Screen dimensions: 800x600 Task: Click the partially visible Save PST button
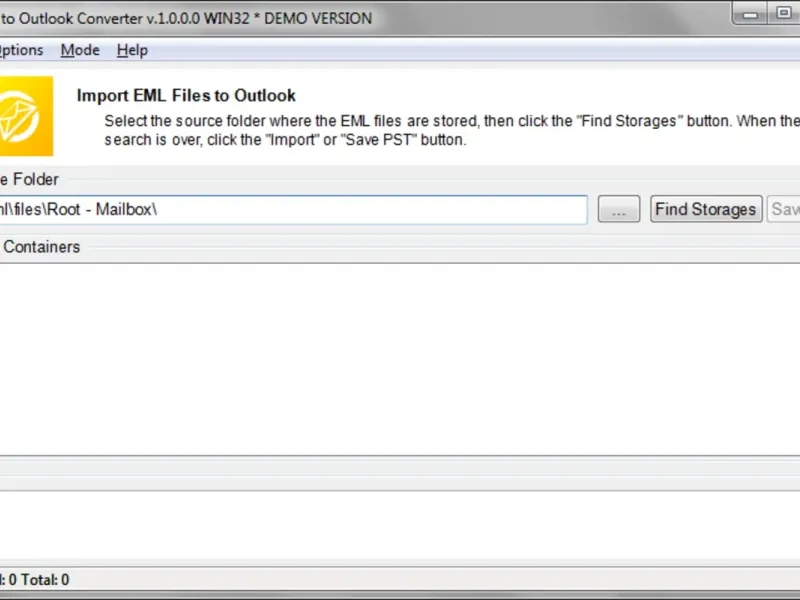[x=784, y=209]
